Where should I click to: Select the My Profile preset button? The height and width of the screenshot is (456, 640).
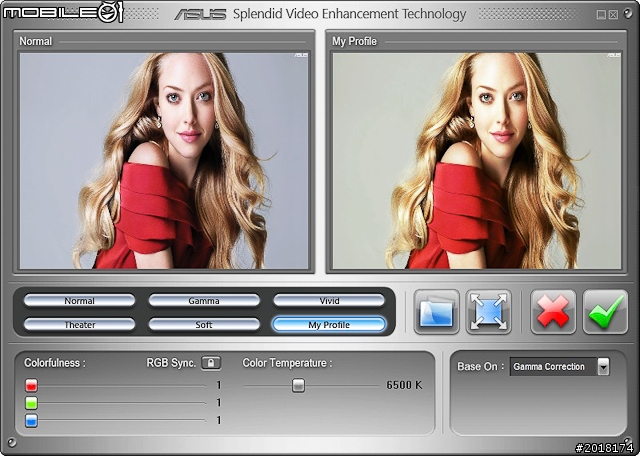[329, 325]
